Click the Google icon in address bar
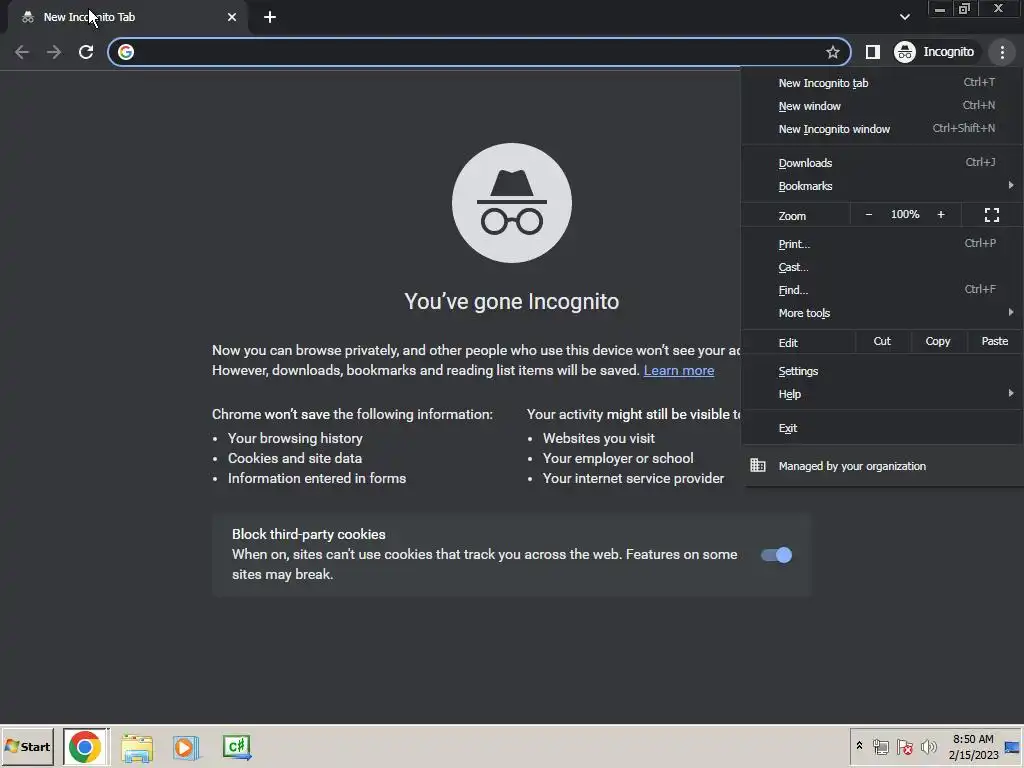The height and width of the screenshot is (768, 1024). tap(126, 52)
